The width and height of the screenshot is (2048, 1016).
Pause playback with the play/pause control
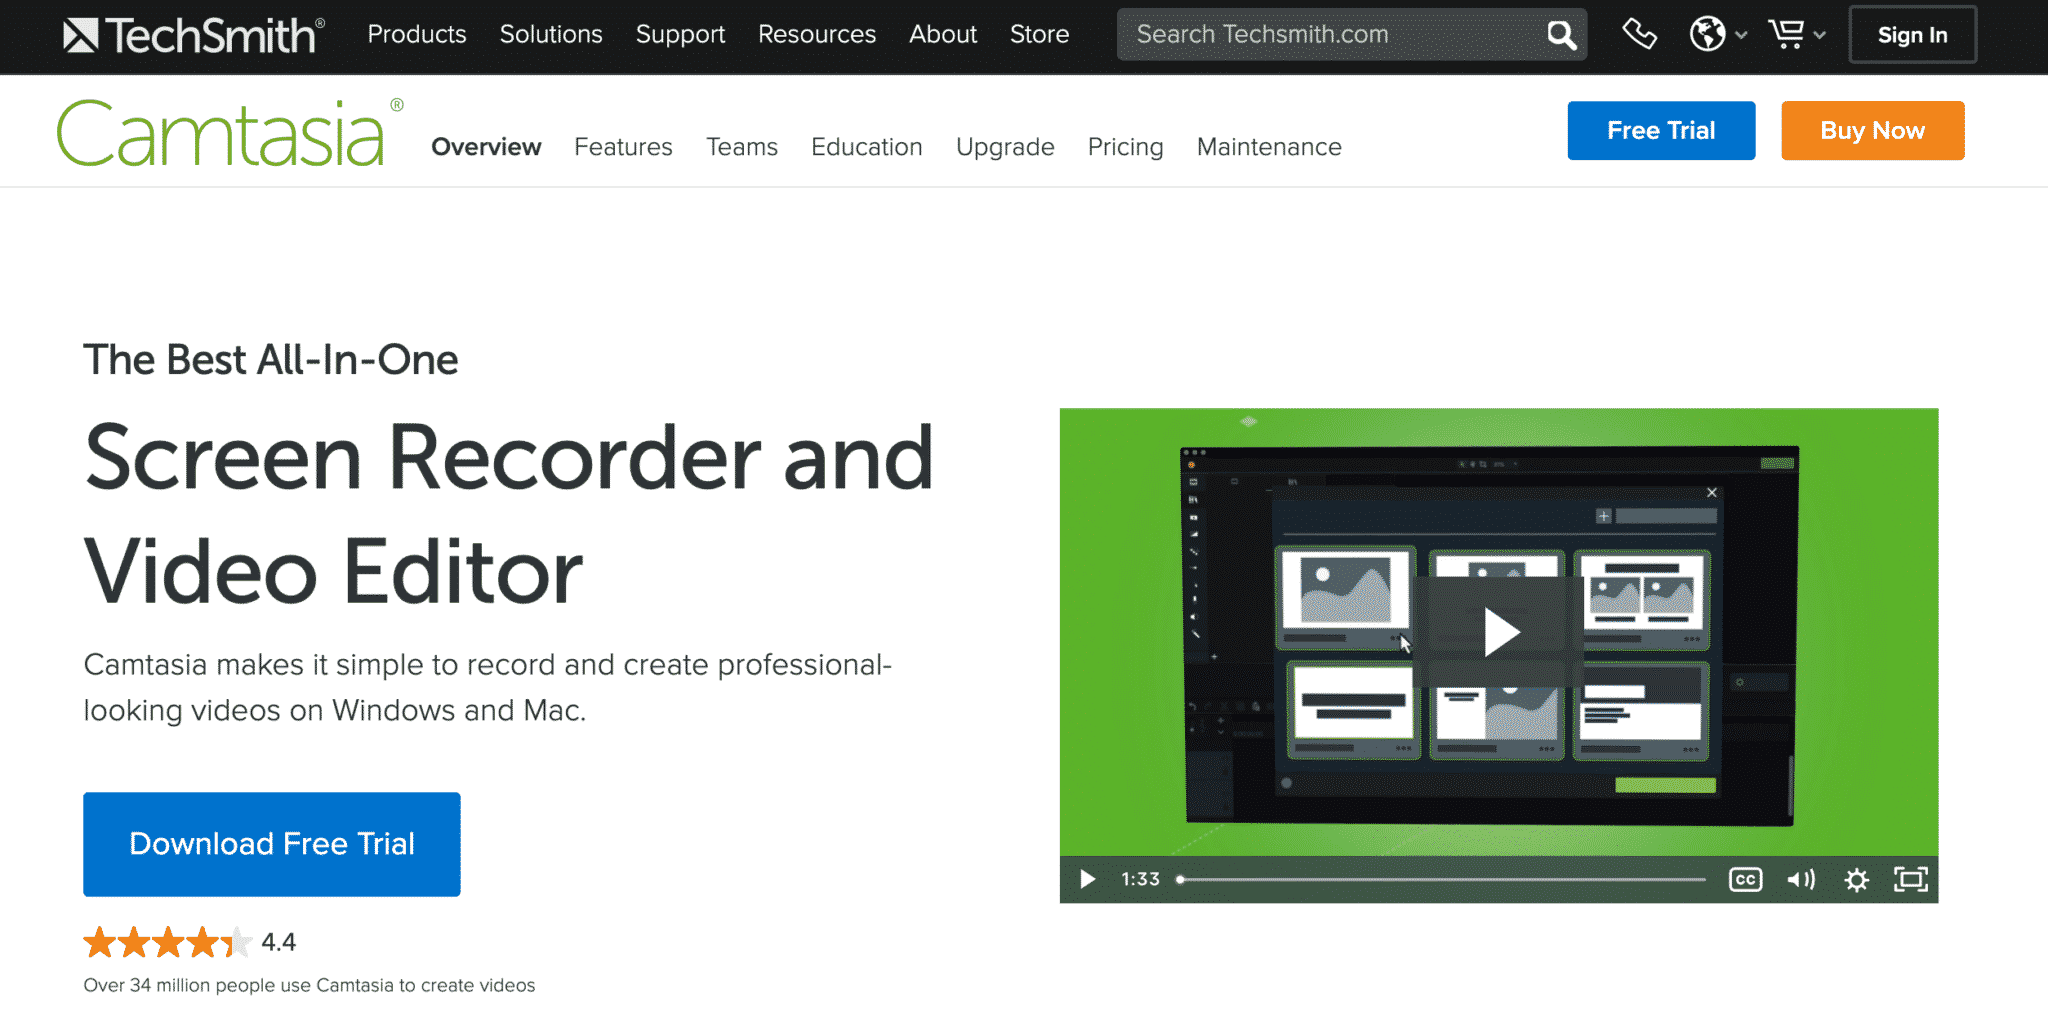(1087, 879)
